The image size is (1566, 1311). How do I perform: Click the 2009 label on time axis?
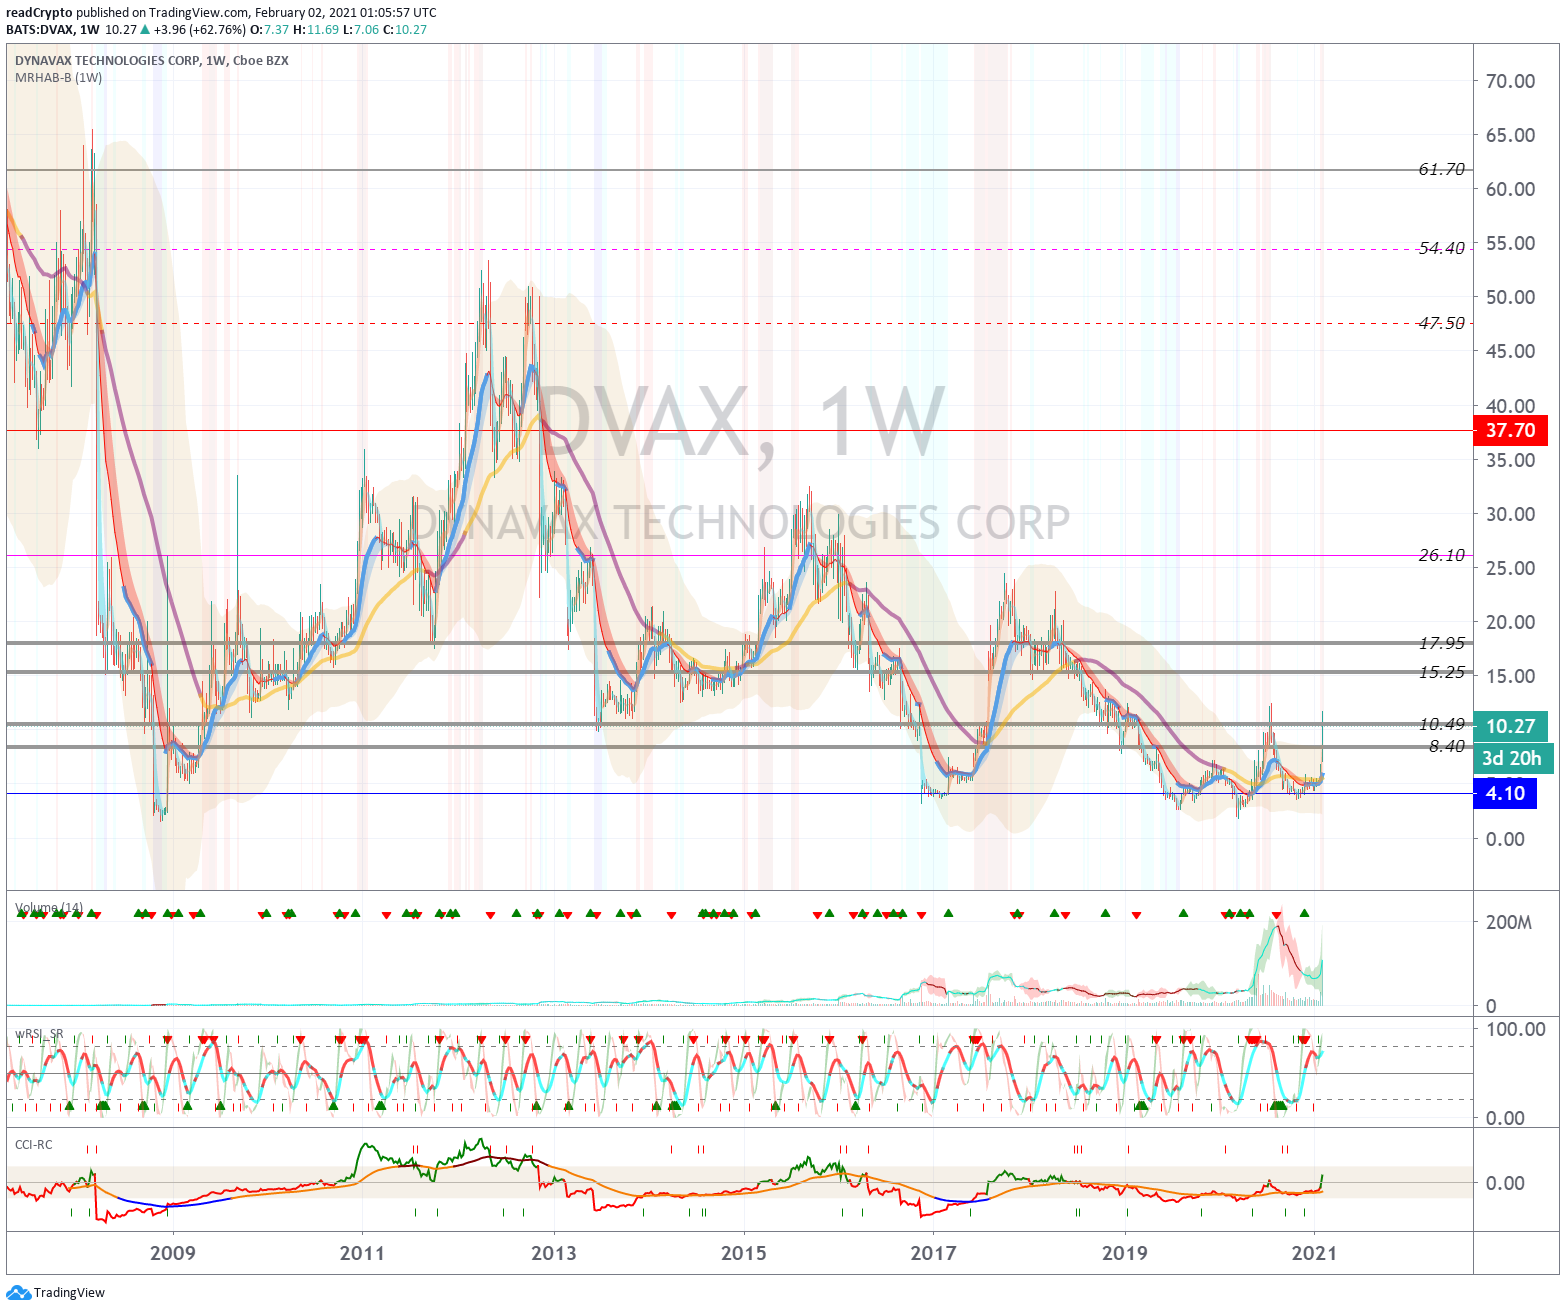[x=172, y=1253]
